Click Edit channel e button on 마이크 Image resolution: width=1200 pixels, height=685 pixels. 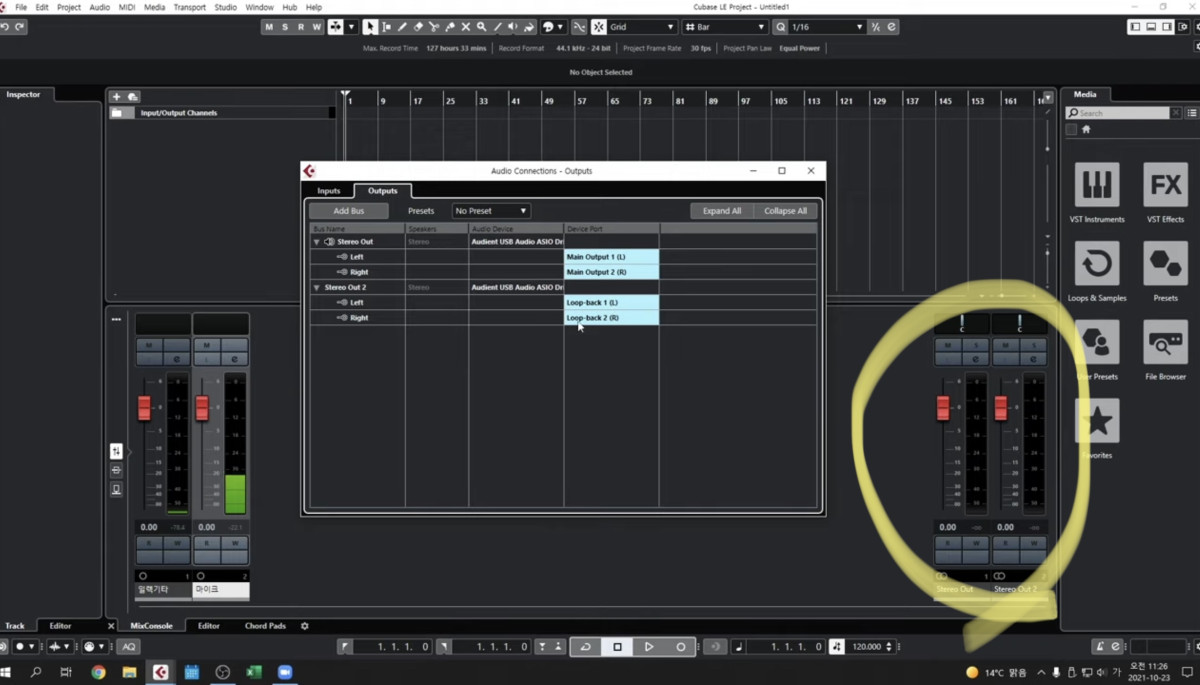[235, 359]
